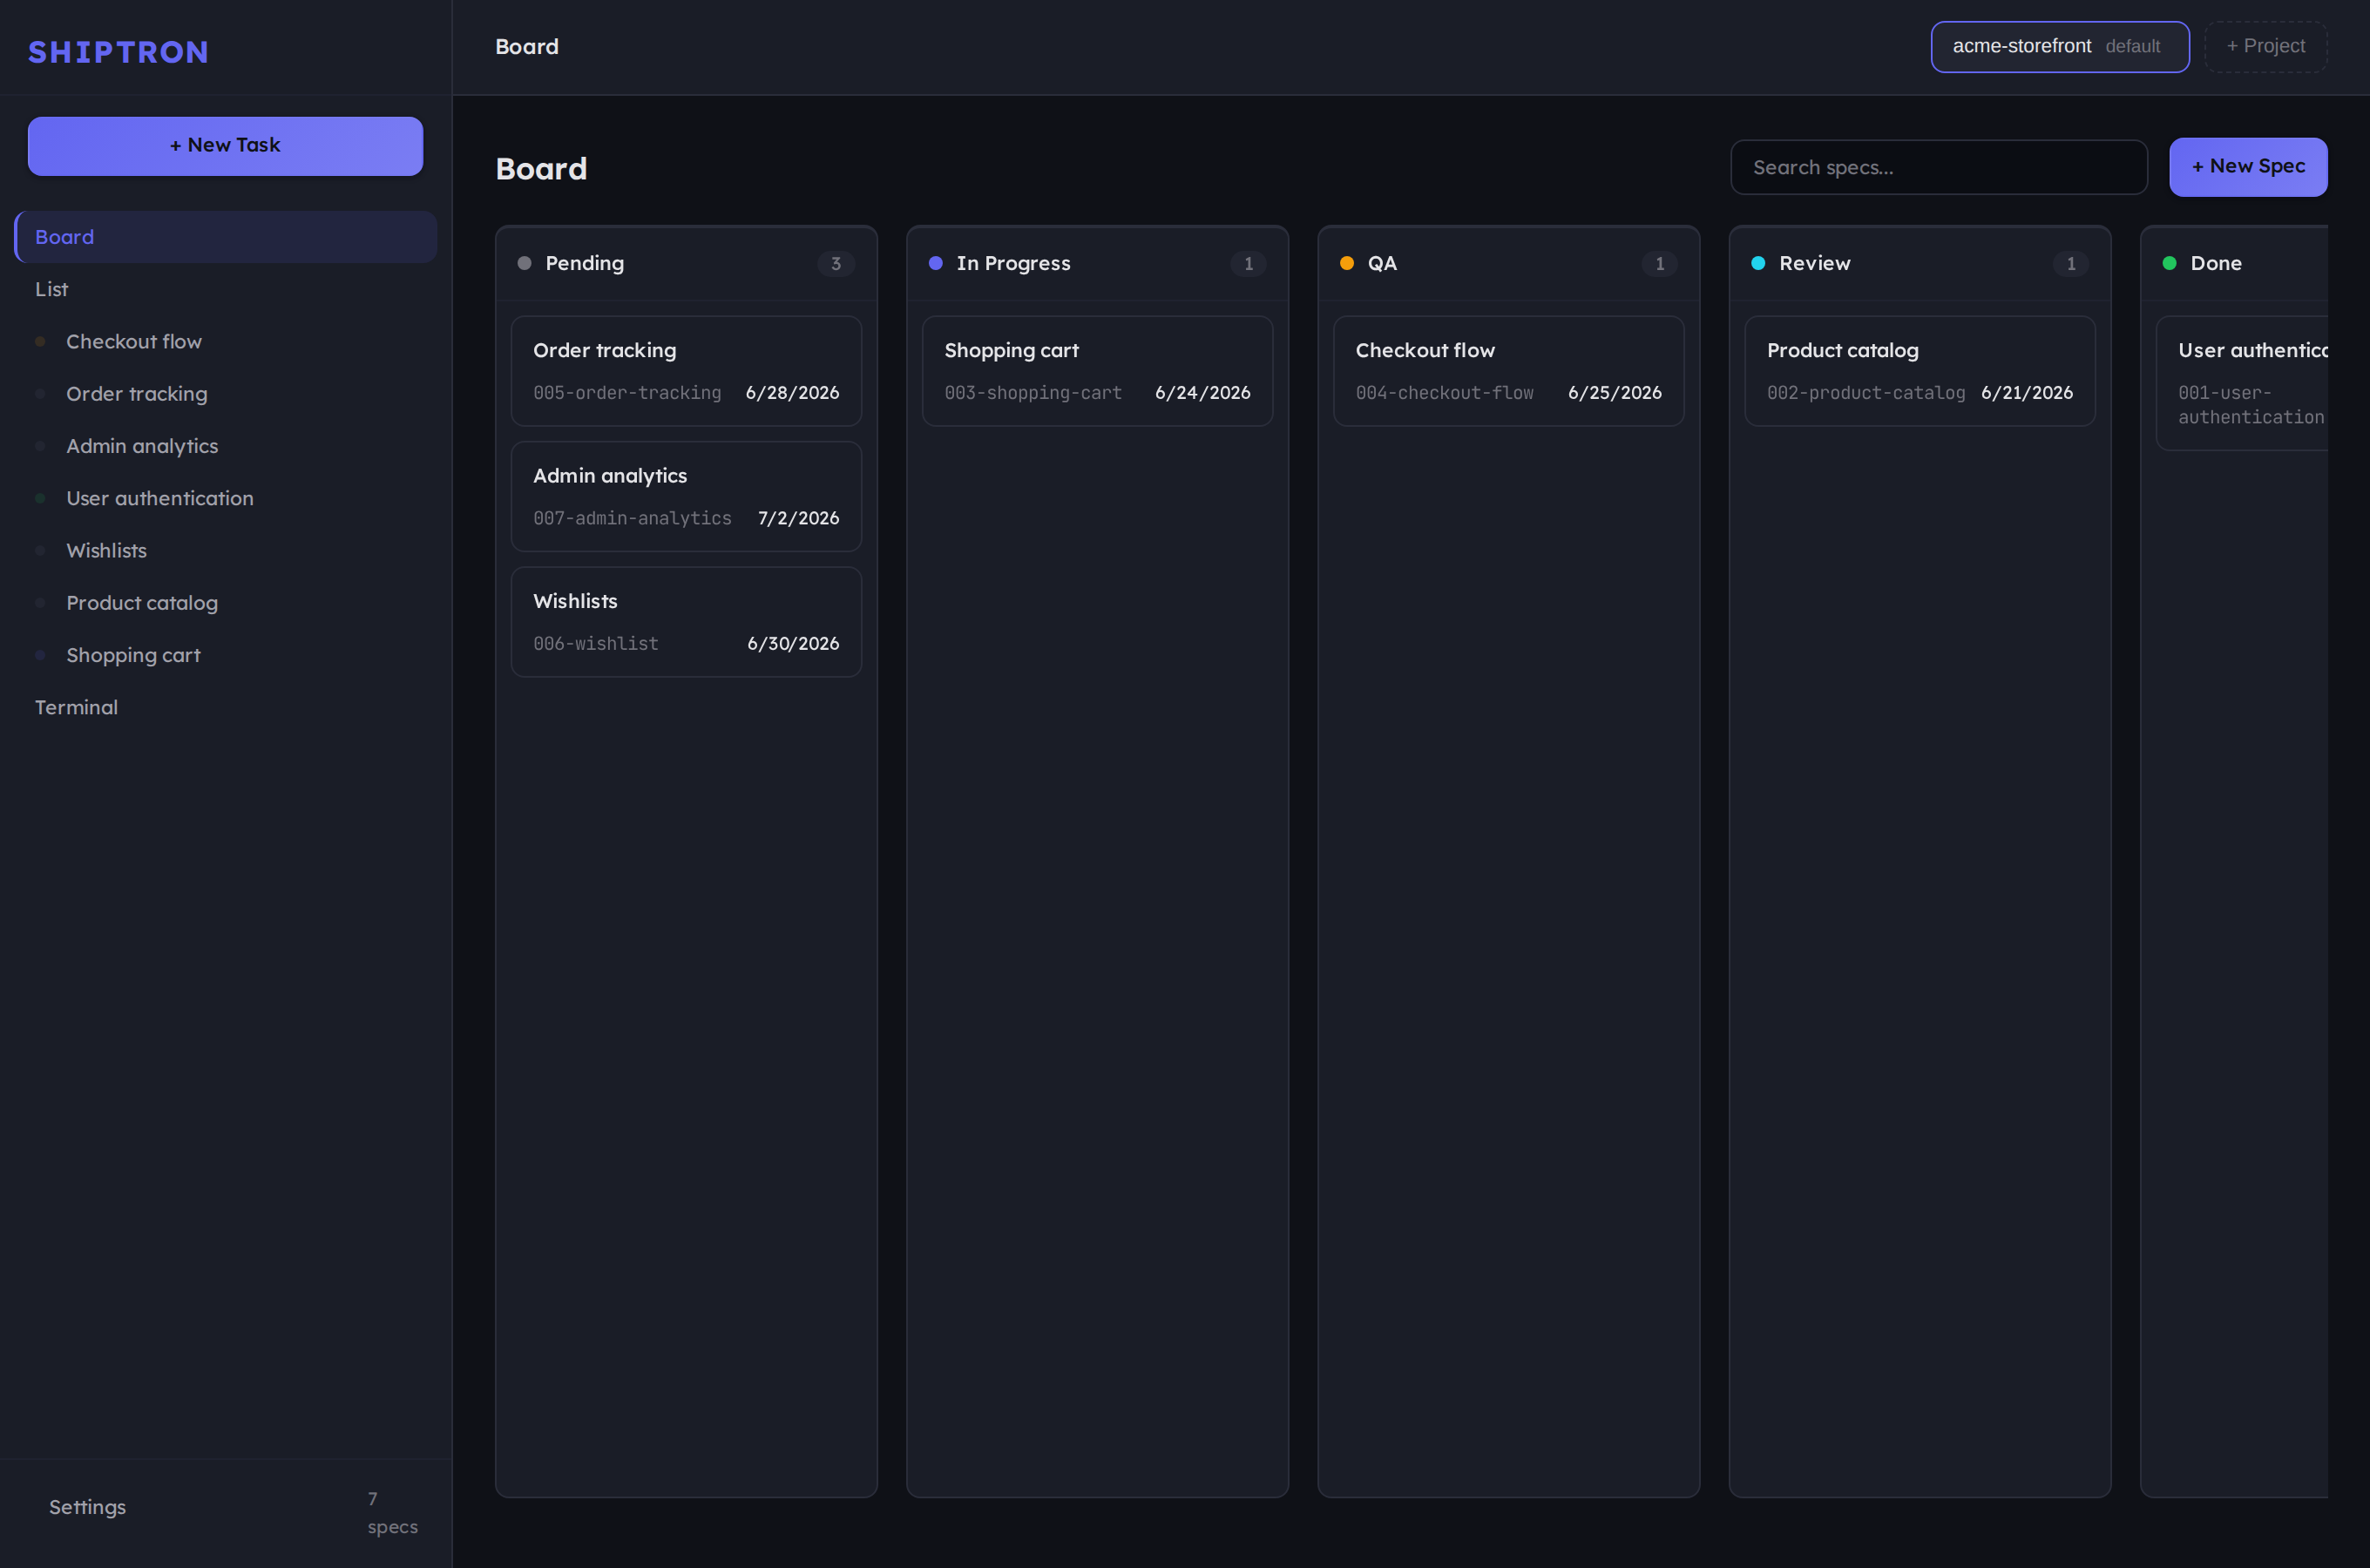Screen dimensions: 2370x1568
Task: Click the date 6/30/2026
Action: coord(793,644)
